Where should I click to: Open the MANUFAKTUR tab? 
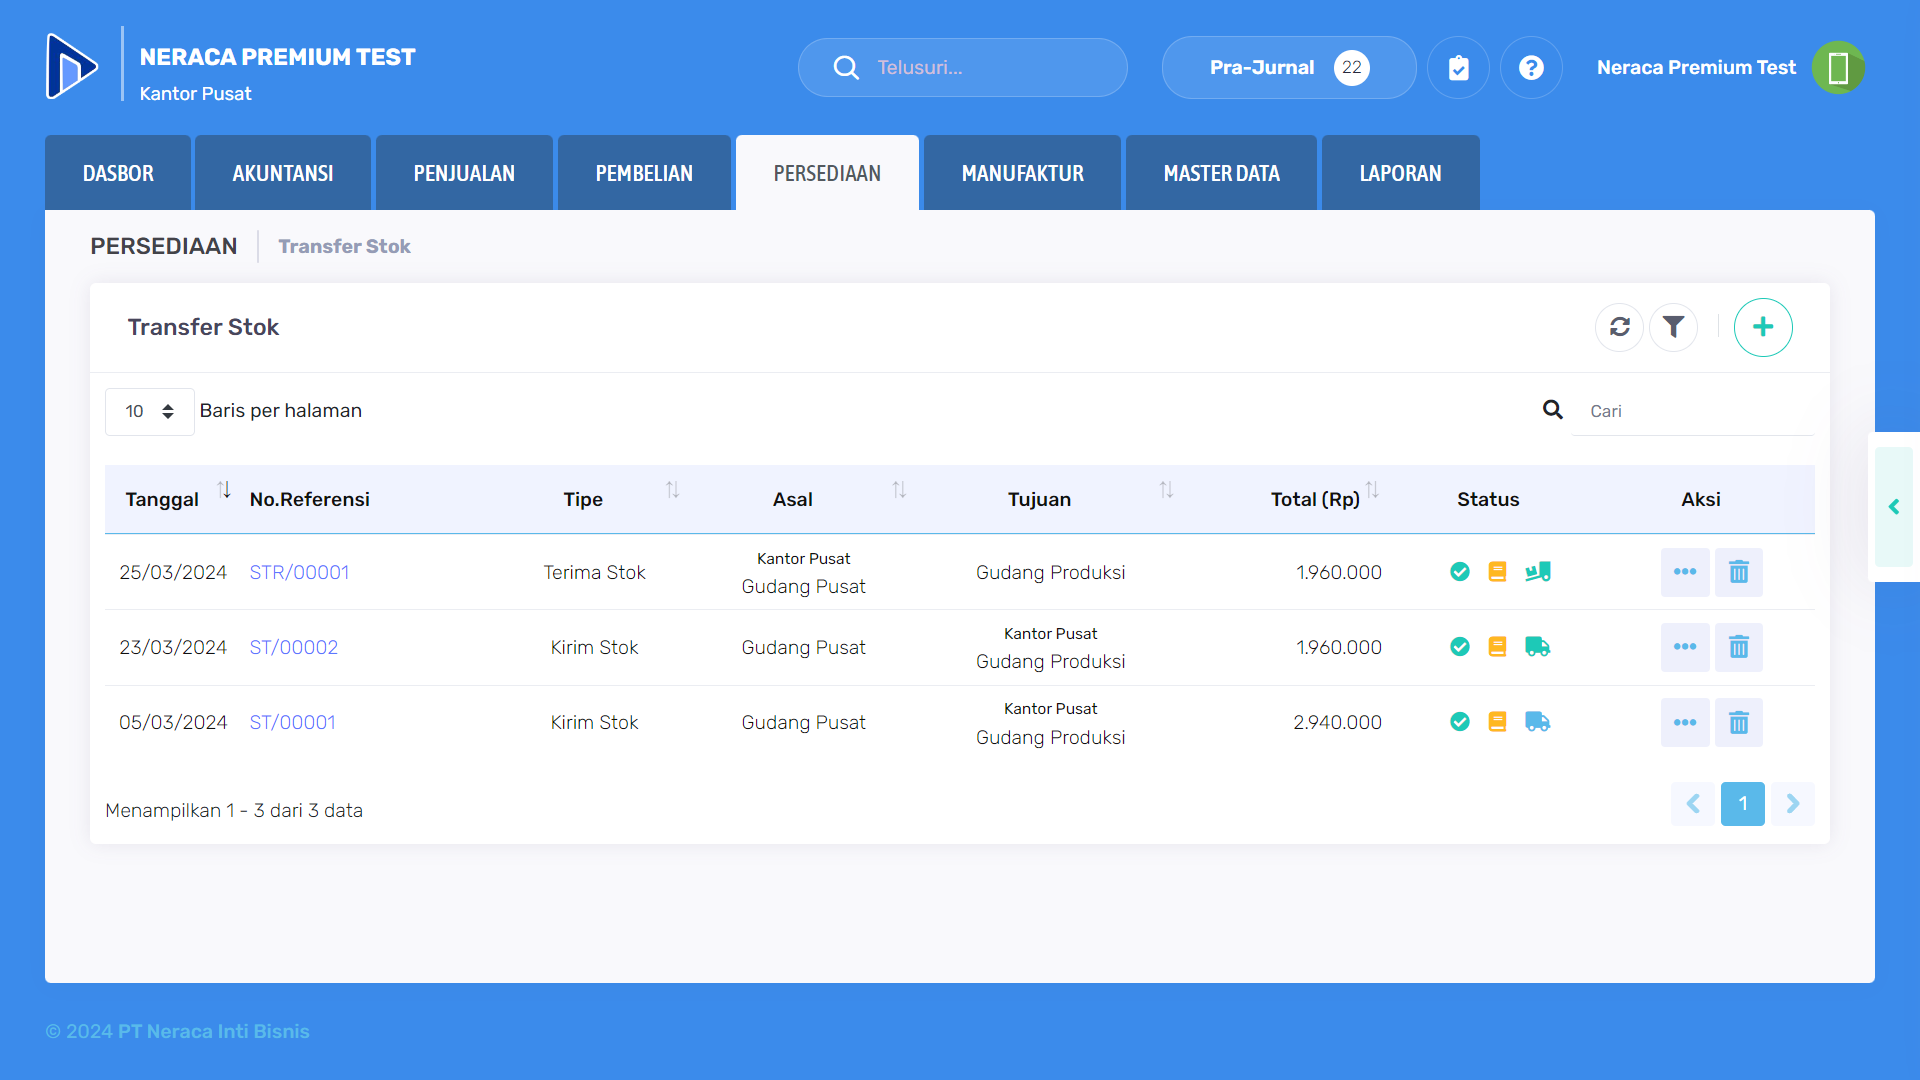[x=1022, y=173]
